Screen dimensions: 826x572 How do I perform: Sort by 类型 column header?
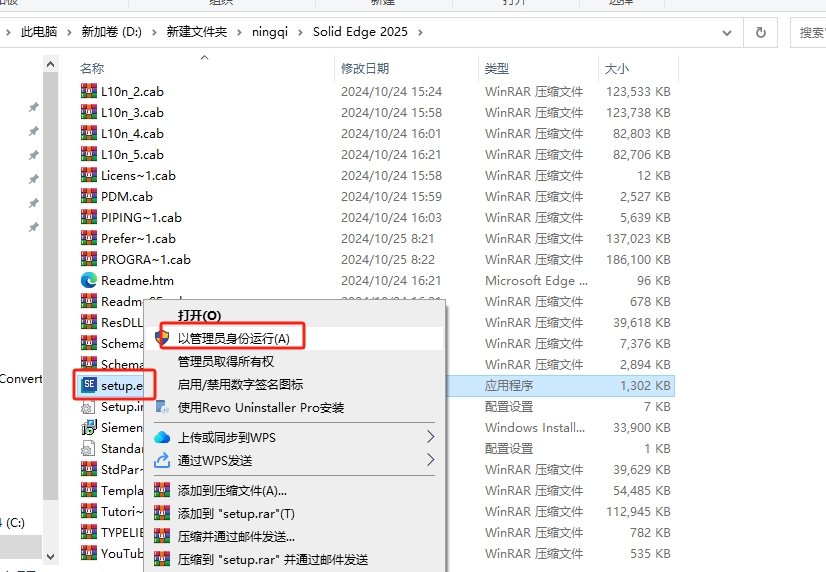pos(497,68)
